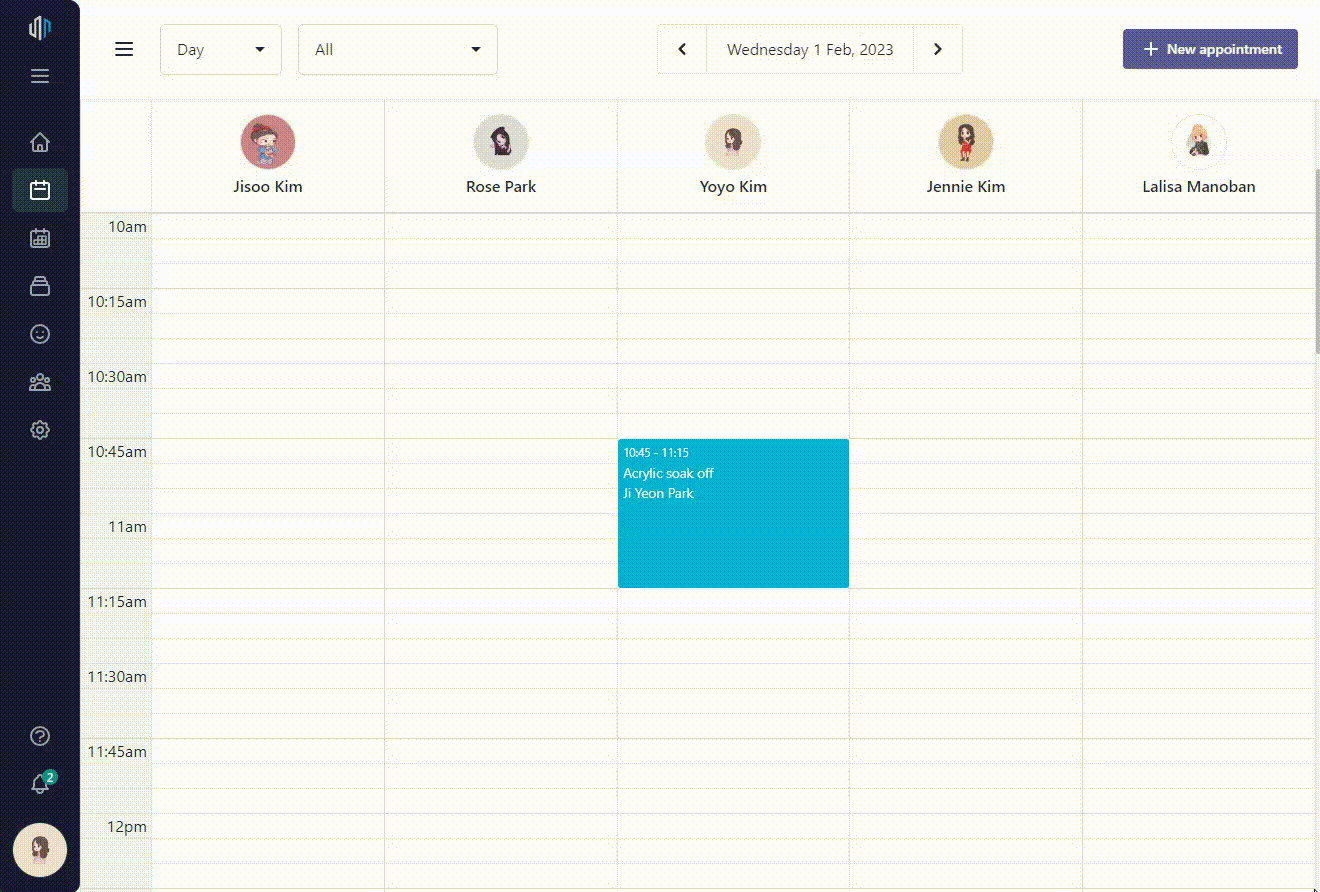This screenshot has height=892, width=1320.
Task: Toggle the calendar panel hamburger menu
Action: (124, 49)
